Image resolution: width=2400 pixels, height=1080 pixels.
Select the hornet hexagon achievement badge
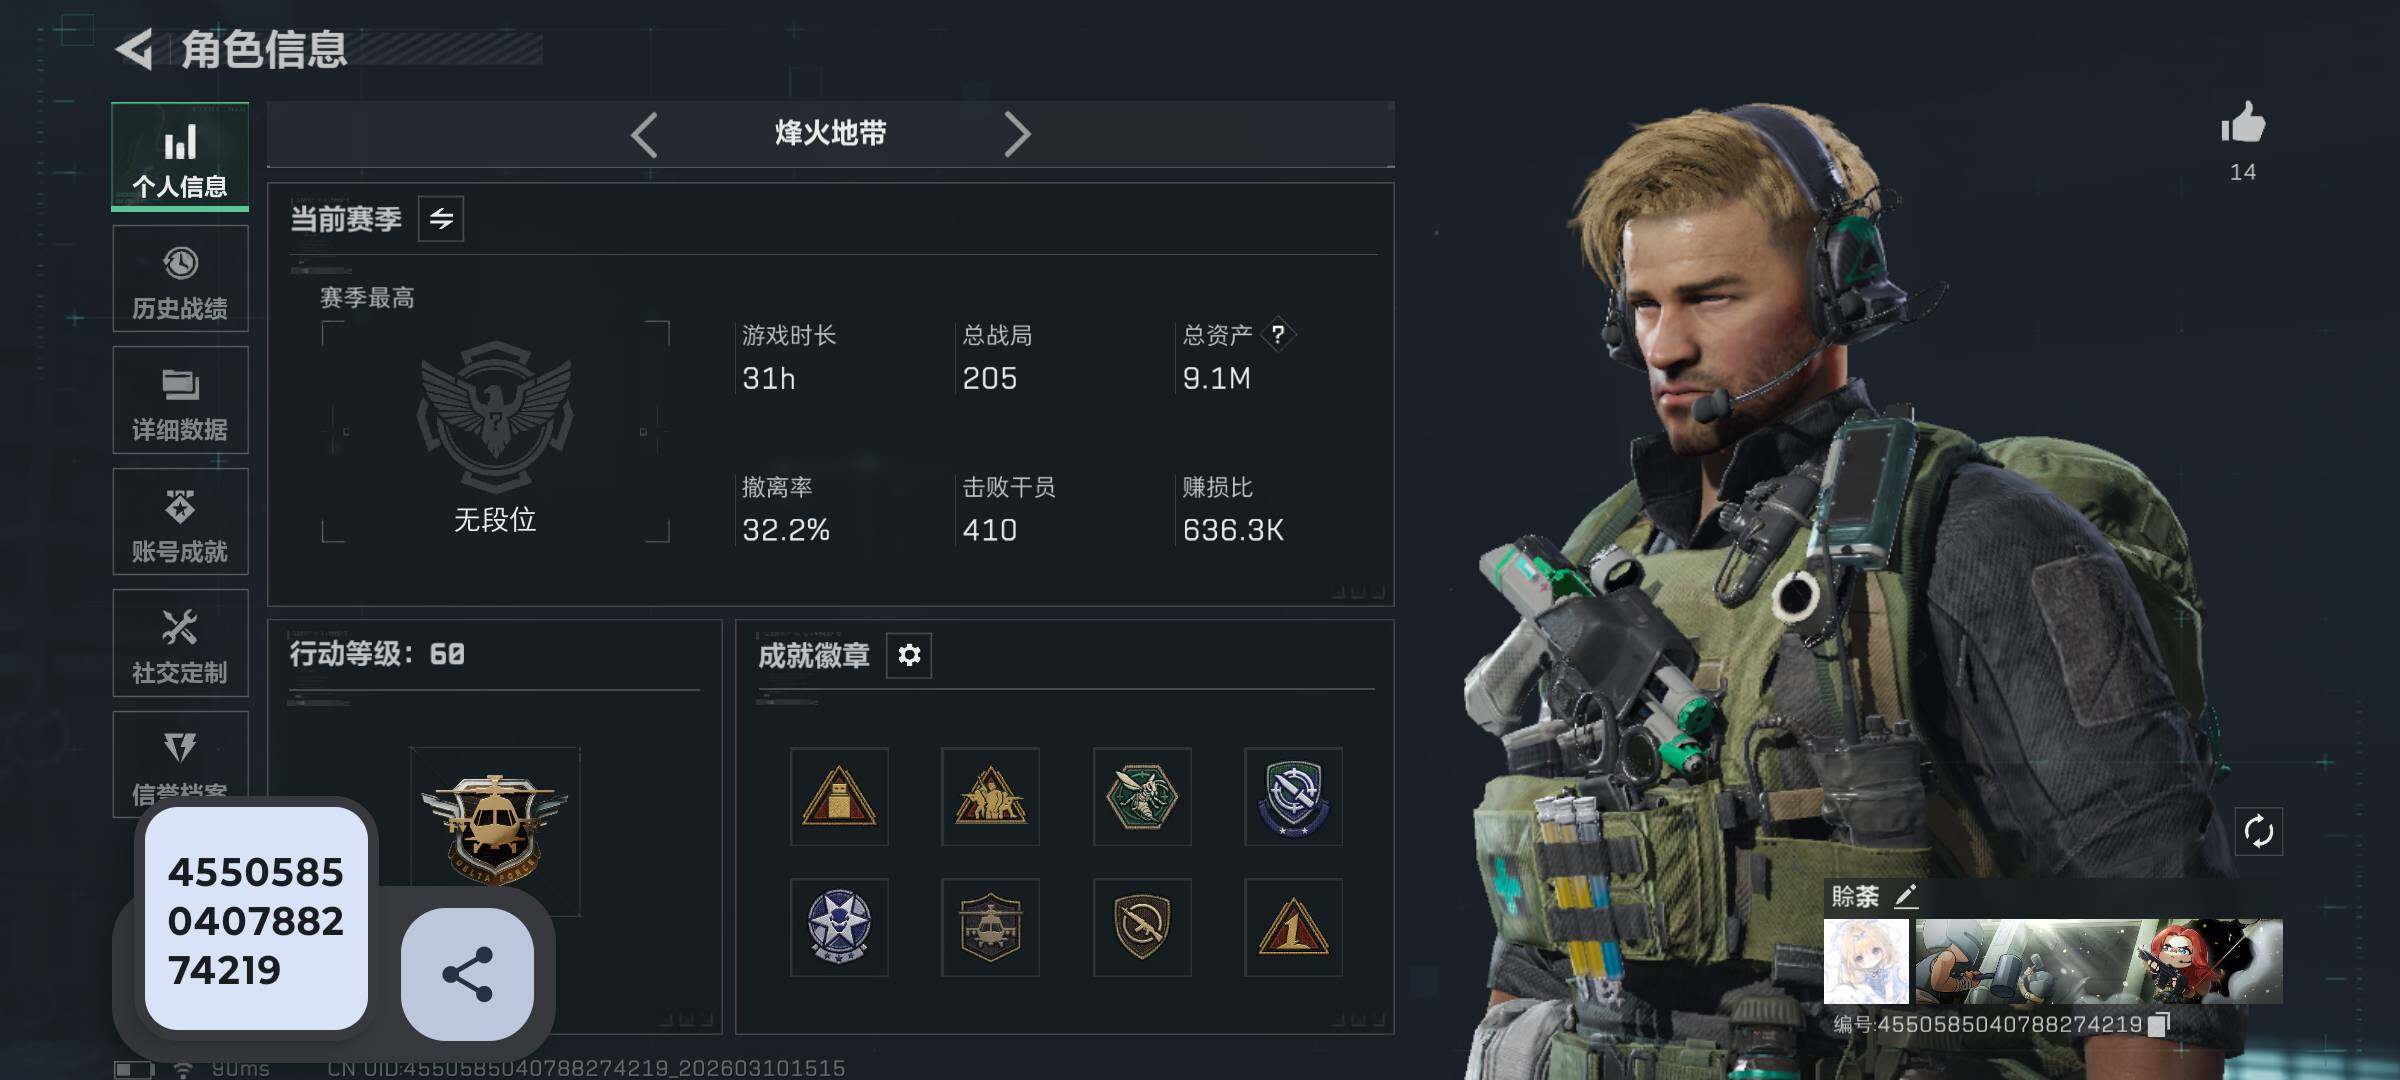point(1142,797)
